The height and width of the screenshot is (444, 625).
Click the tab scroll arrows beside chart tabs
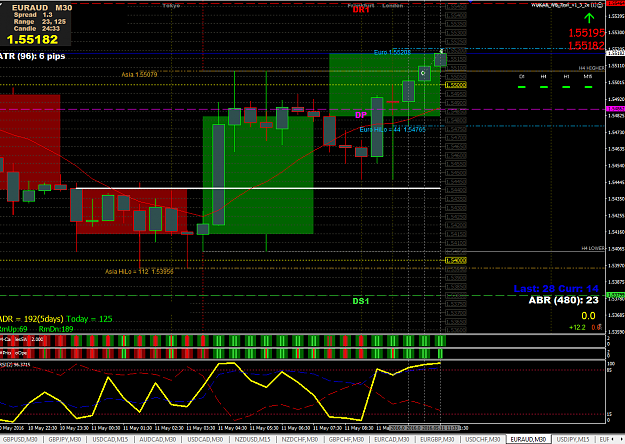coord(617,439)
